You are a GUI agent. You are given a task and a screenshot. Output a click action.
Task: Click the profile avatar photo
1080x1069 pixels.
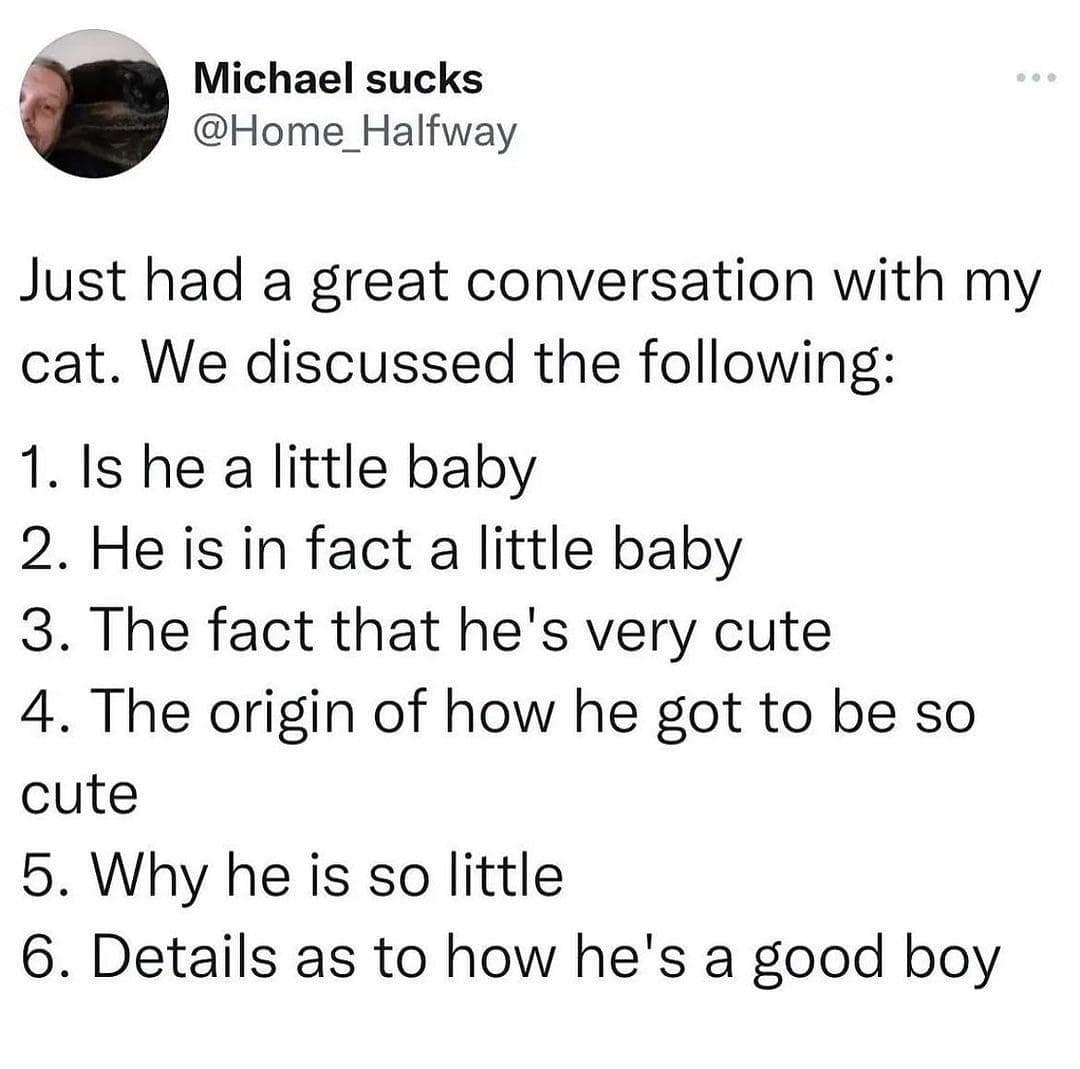point(94,103)
